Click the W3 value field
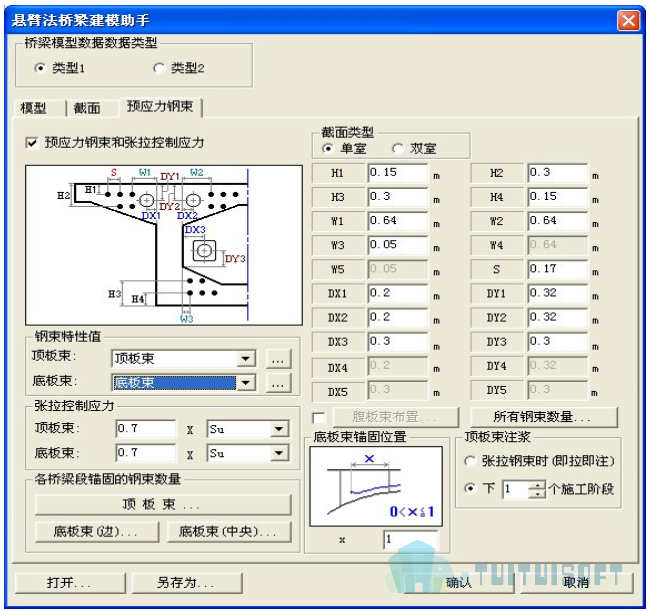 point(398,245)
